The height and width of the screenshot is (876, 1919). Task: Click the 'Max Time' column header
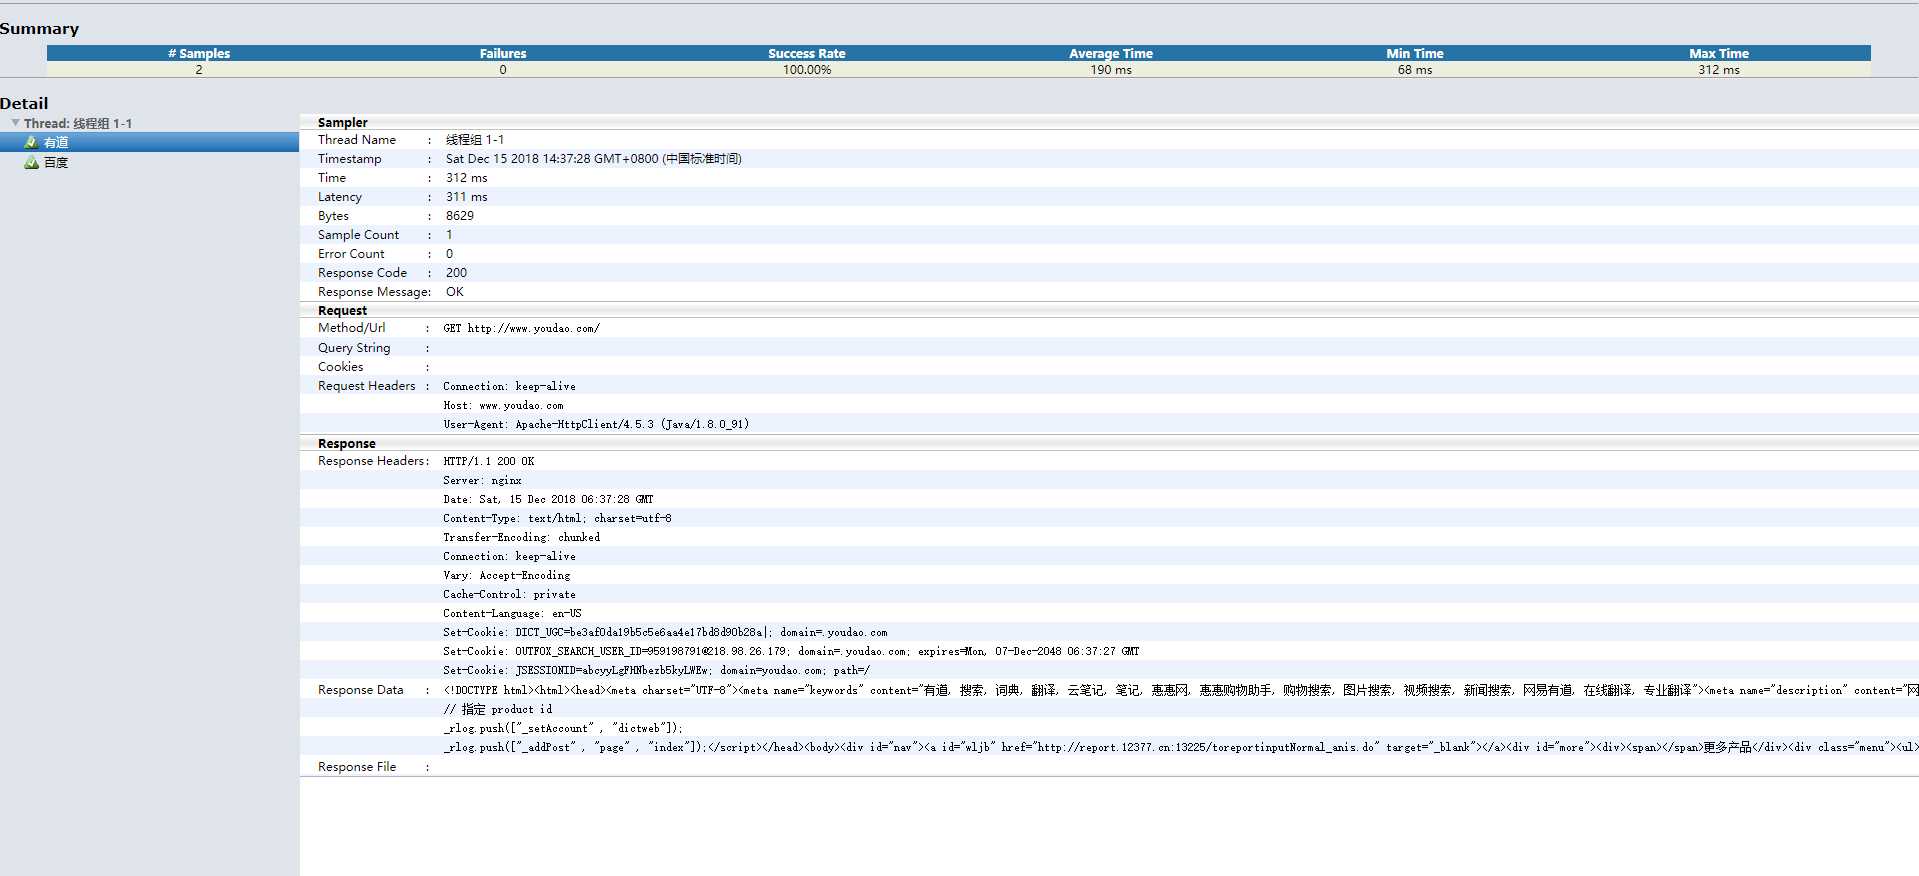(1719, 53)
